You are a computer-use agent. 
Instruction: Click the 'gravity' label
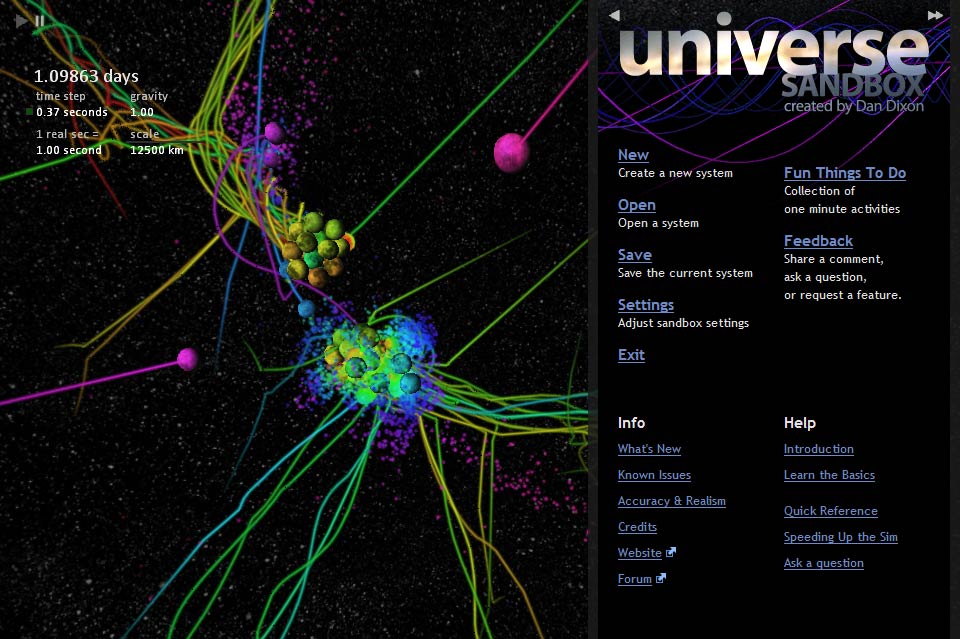(149, 96)
